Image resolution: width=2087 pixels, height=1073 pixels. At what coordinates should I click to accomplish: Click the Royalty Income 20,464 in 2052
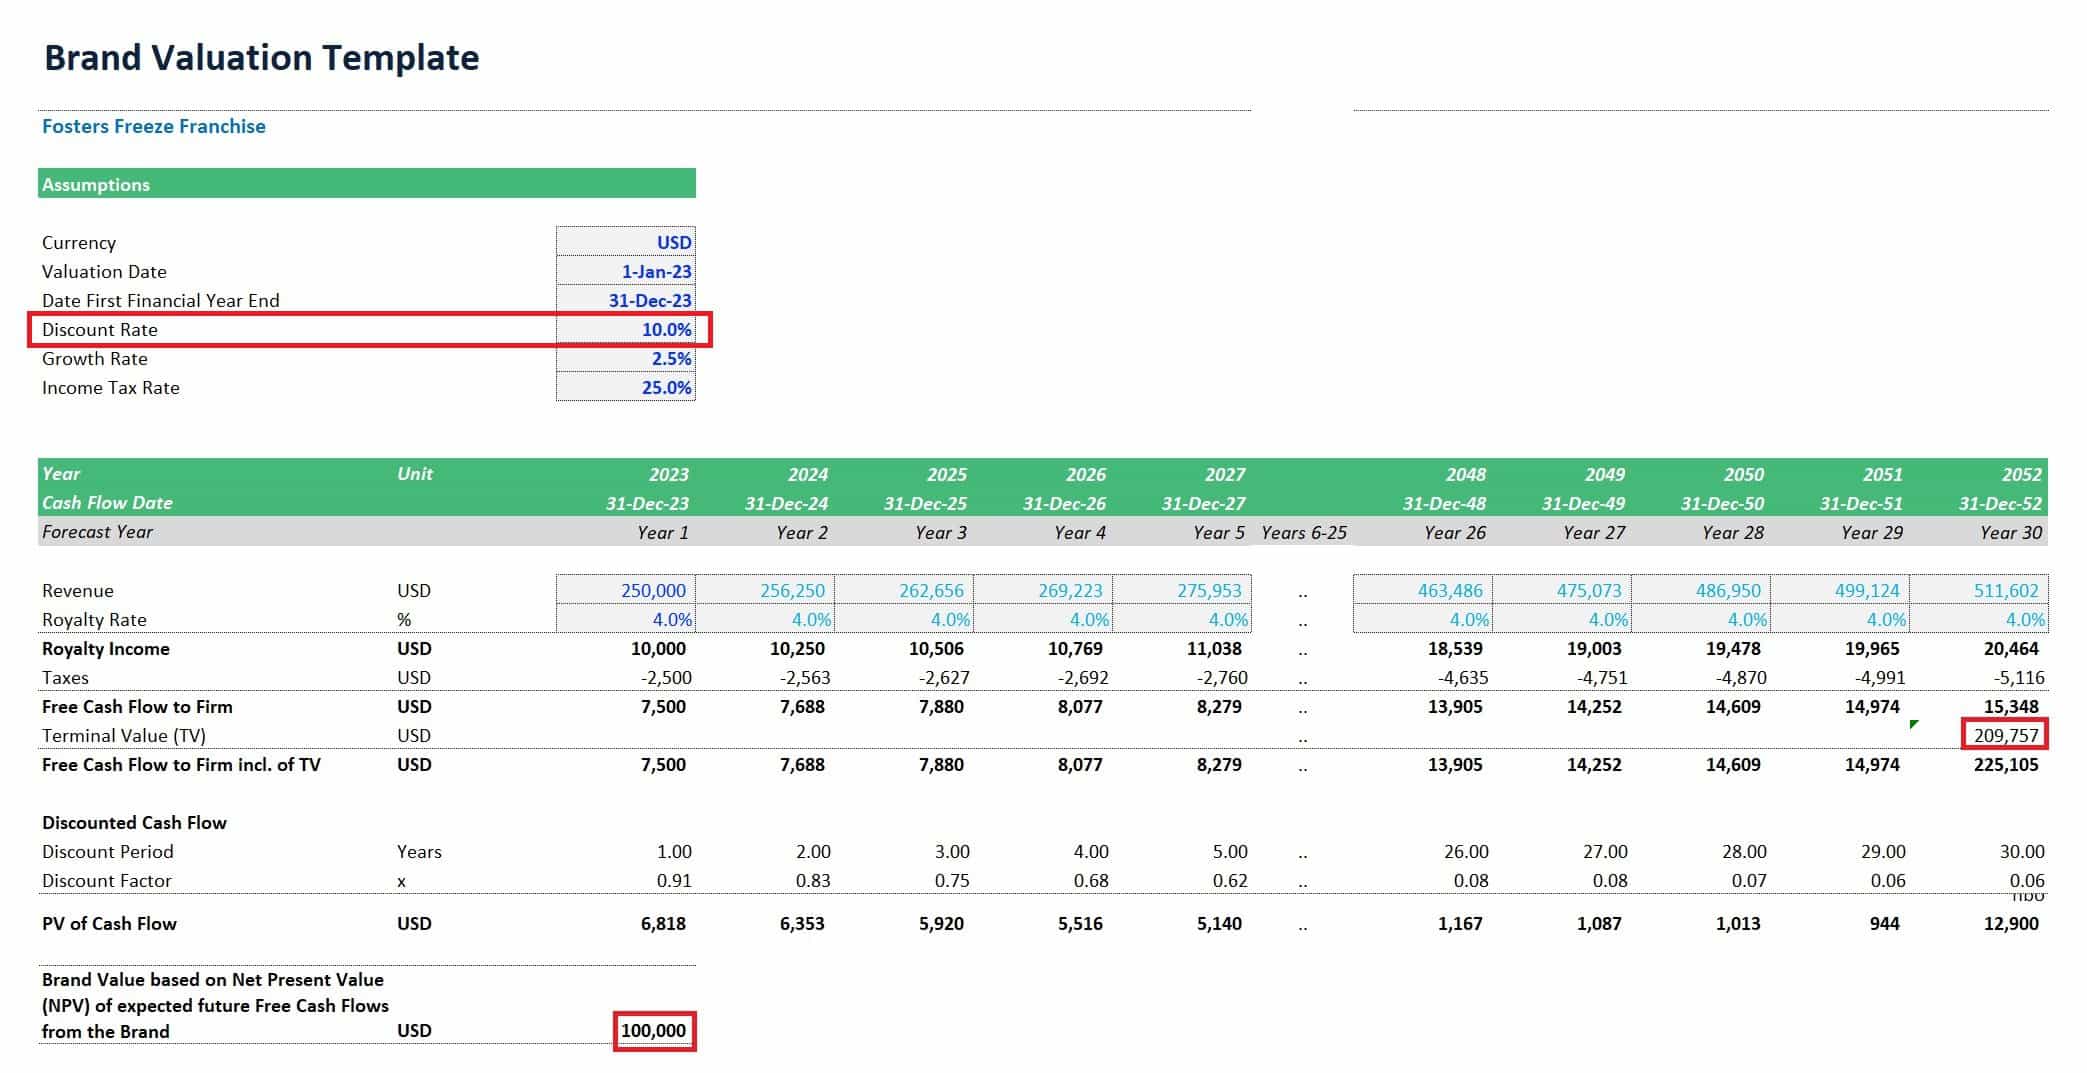(2011, 648)
